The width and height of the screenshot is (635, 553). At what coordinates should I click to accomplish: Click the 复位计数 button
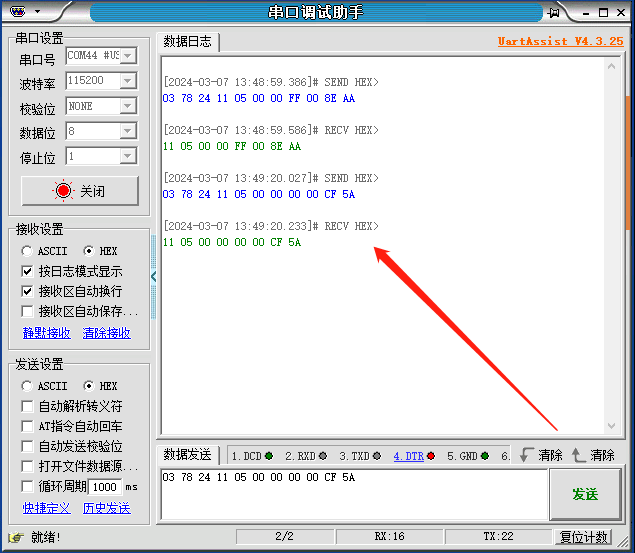tap(583, 538)
